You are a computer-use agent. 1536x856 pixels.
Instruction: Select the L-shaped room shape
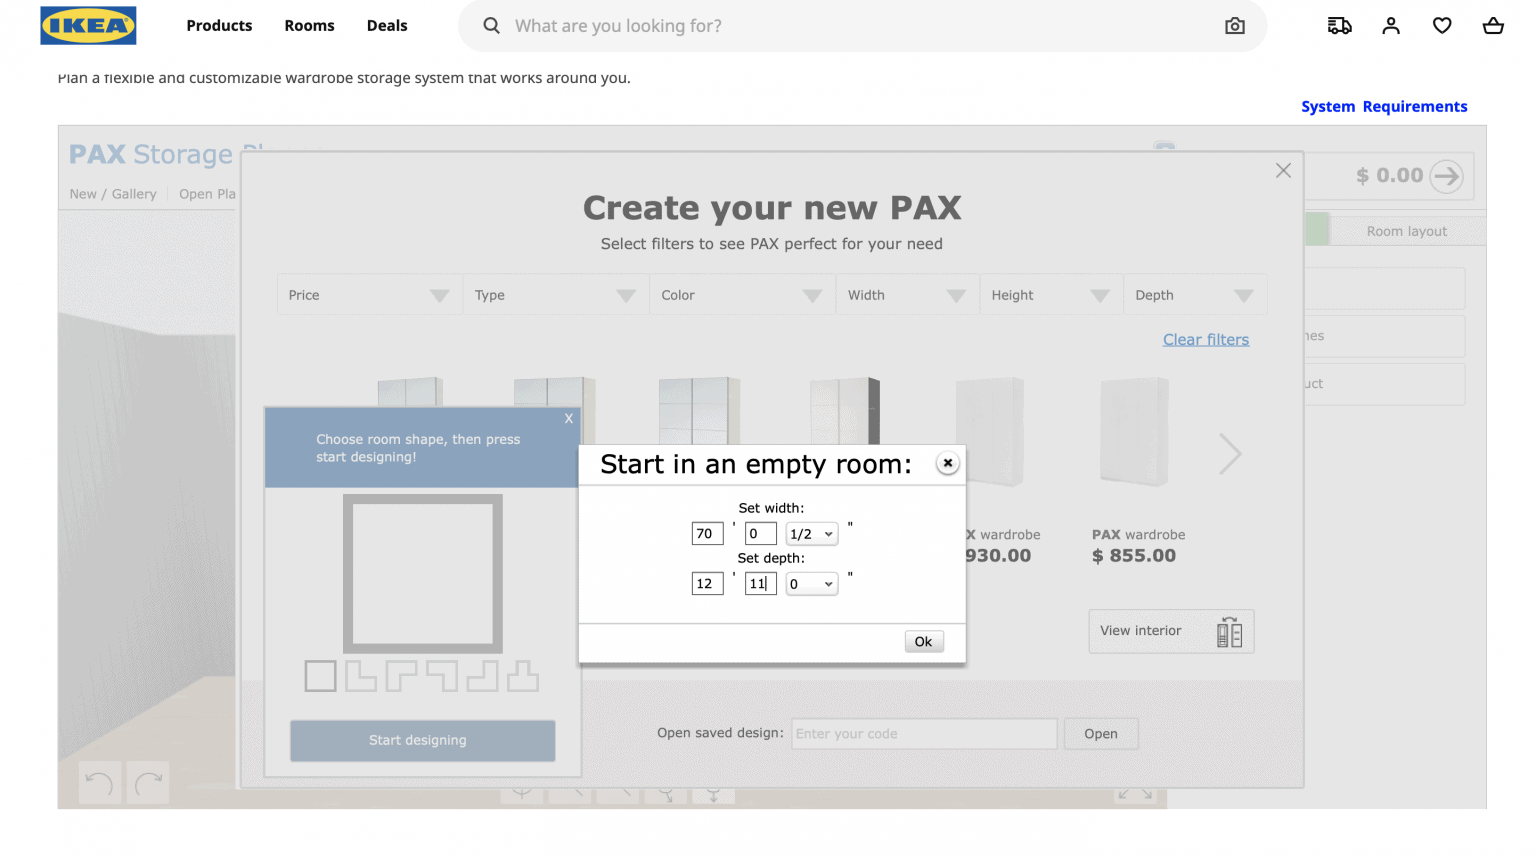(x=360, y=676)
